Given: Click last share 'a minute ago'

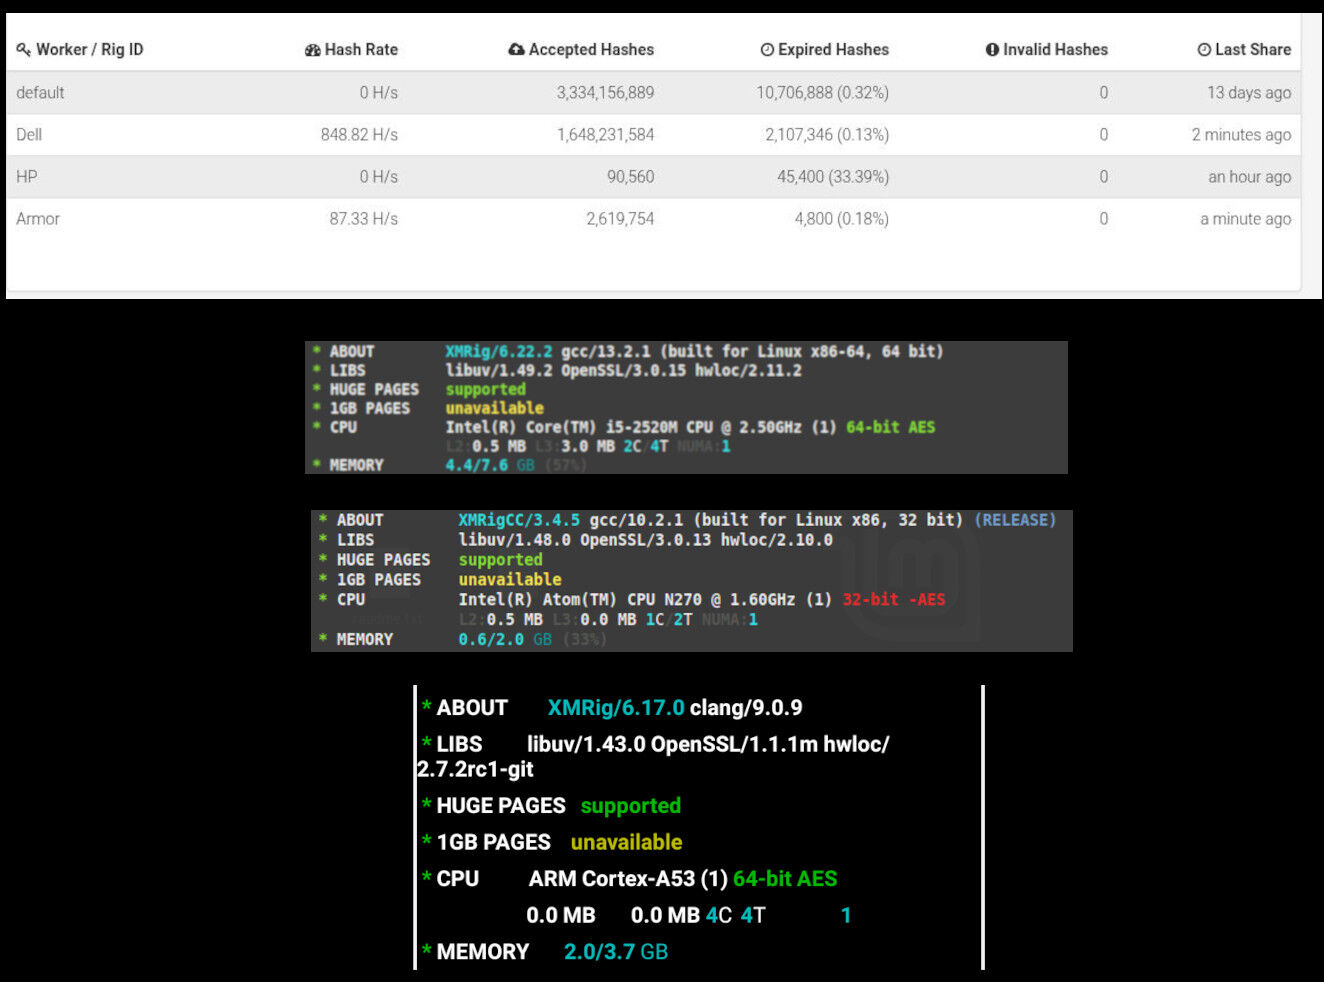Looking at the screenshot, I should (1245, 219).
